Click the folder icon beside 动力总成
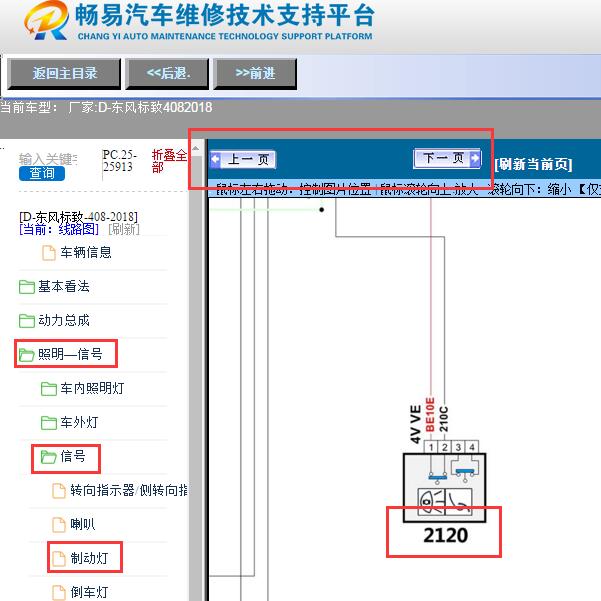The image size is (601, 601). (27, 321)
